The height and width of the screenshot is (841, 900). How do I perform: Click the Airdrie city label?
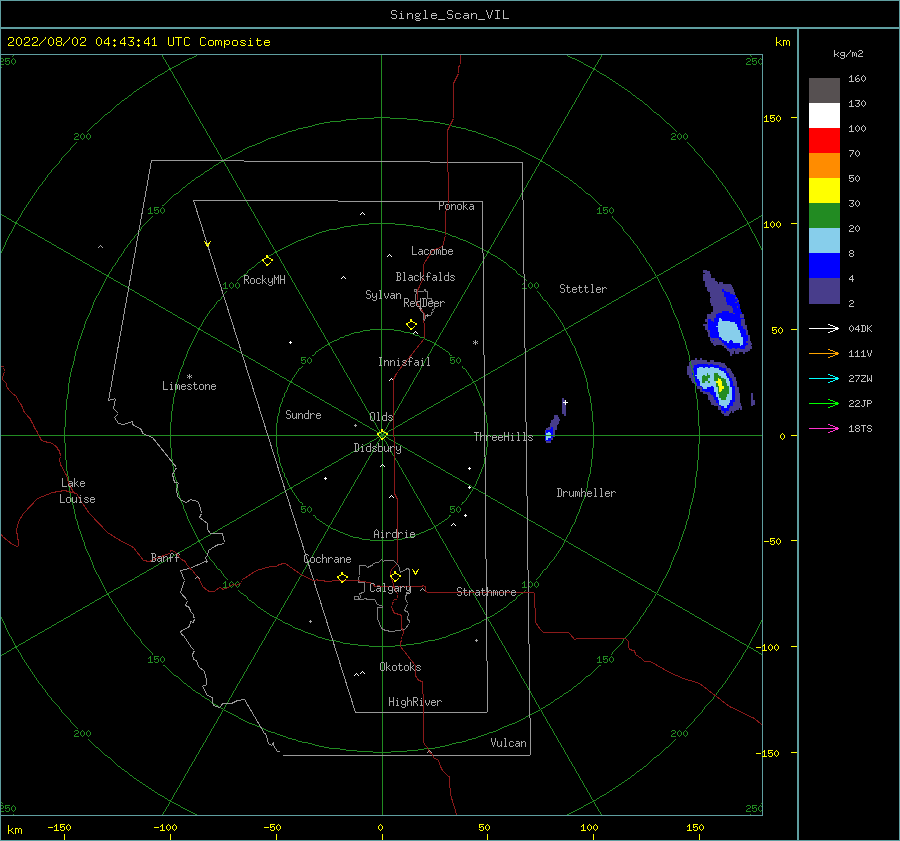coord(394,534)
